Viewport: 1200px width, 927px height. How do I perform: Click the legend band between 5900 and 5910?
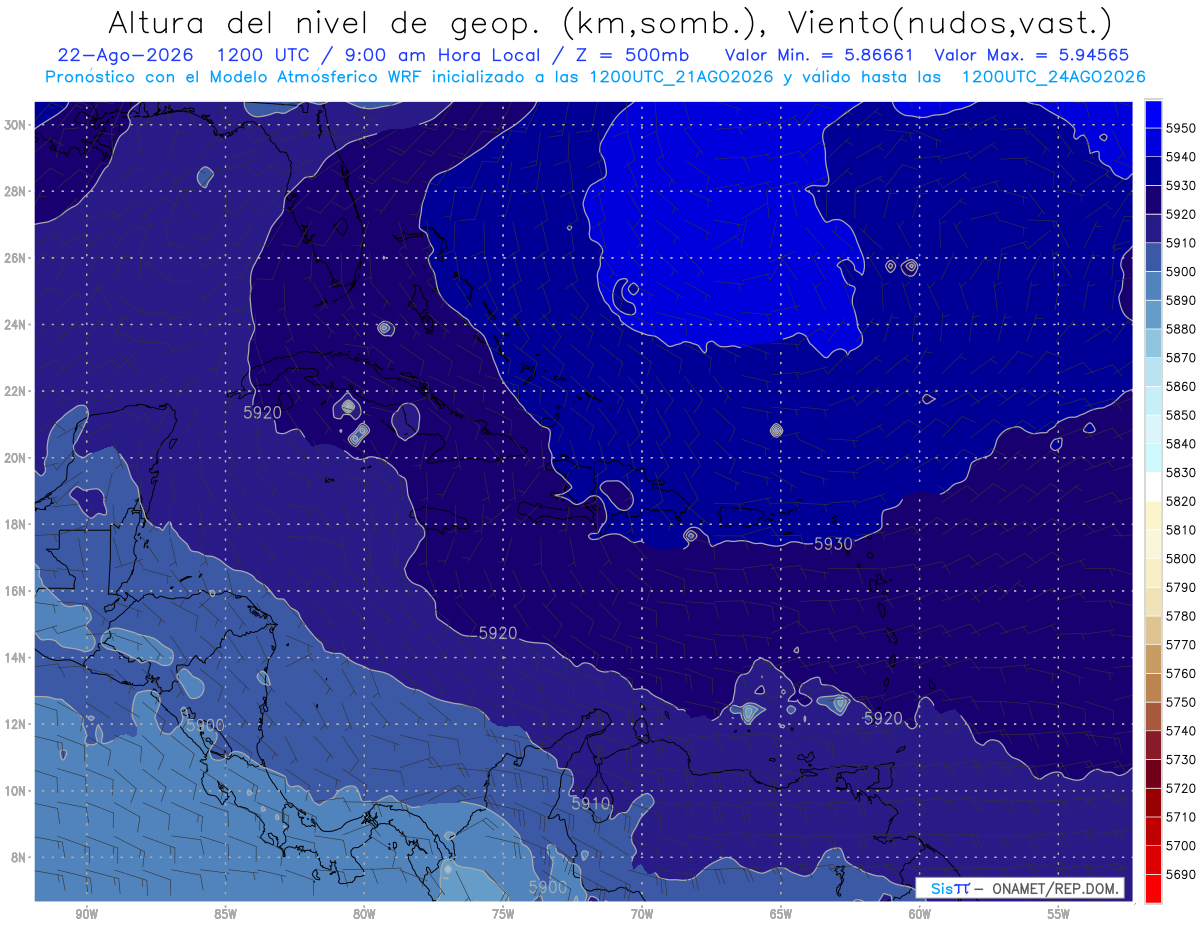point(1152,256)
